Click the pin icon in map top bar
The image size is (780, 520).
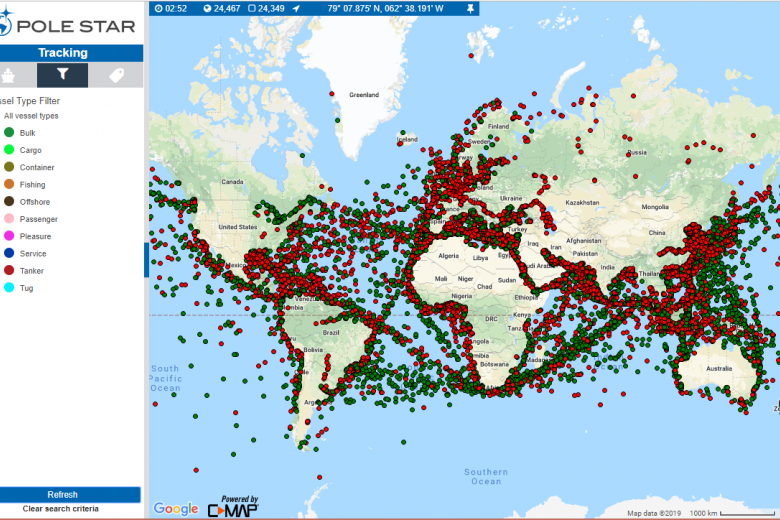pos(470,8)
